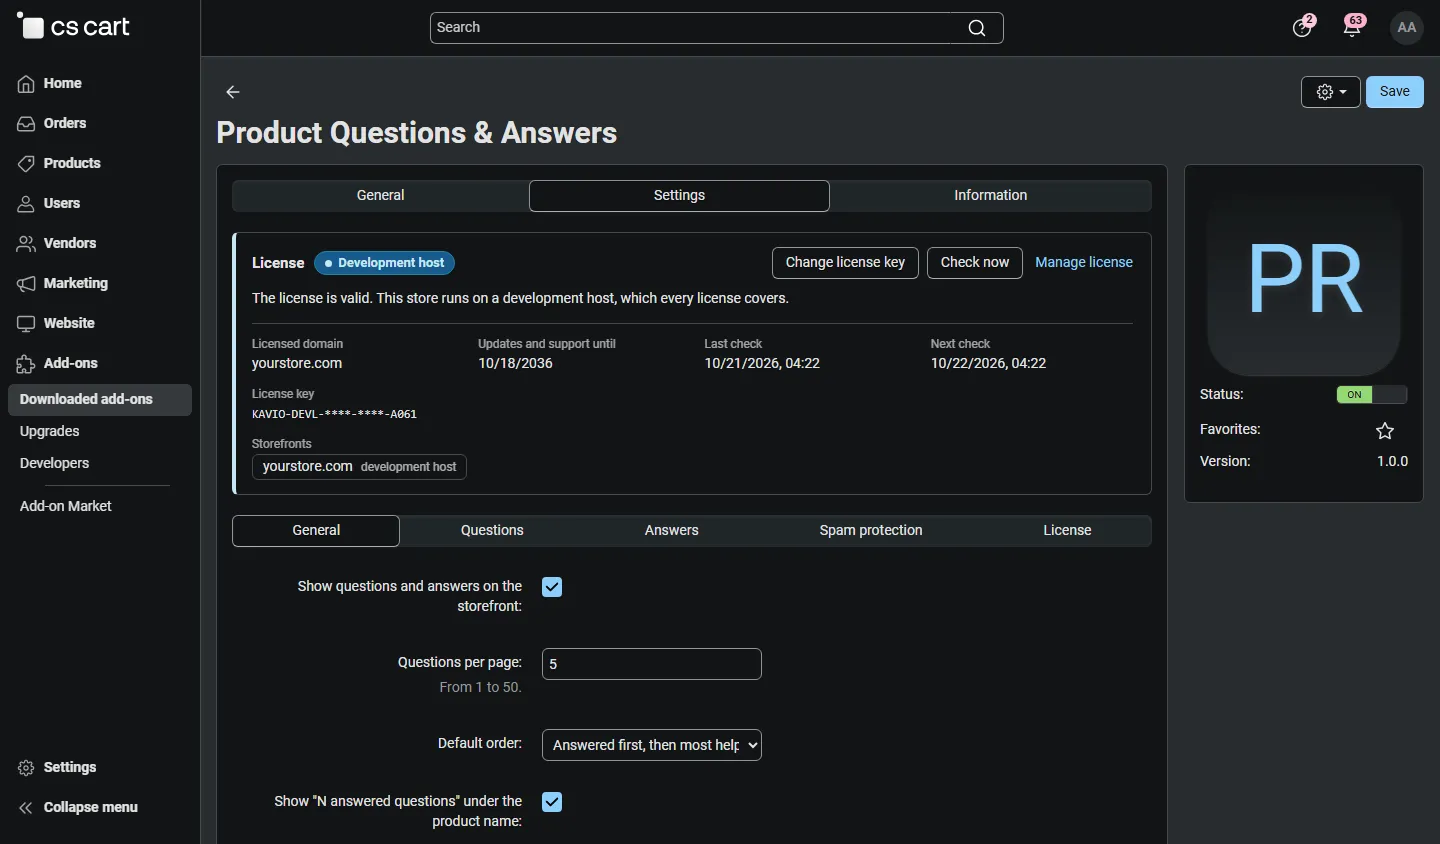The height and width of the screenshot is (844, 1440).
Task: Switch to the Questions sub-tab
Action: tap(492, 531)
